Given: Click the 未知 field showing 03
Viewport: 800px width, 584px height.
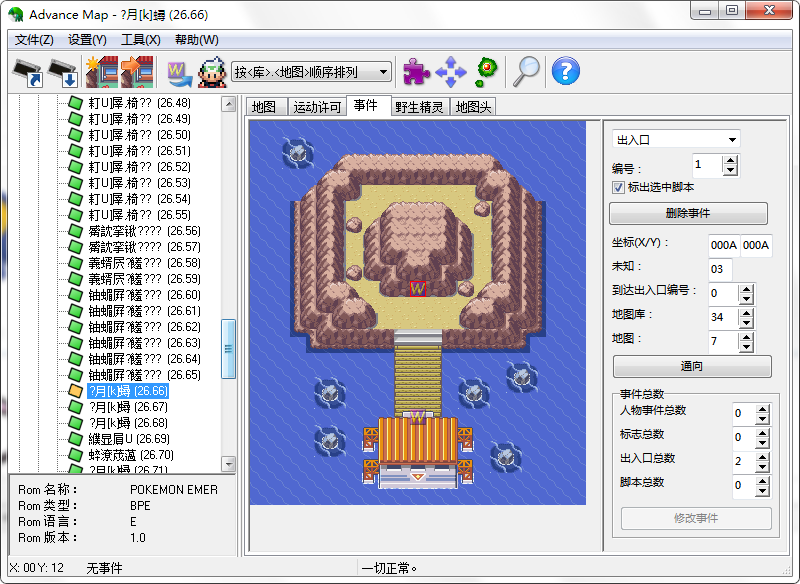Looking at the screenshot, I should click(720, 269).
